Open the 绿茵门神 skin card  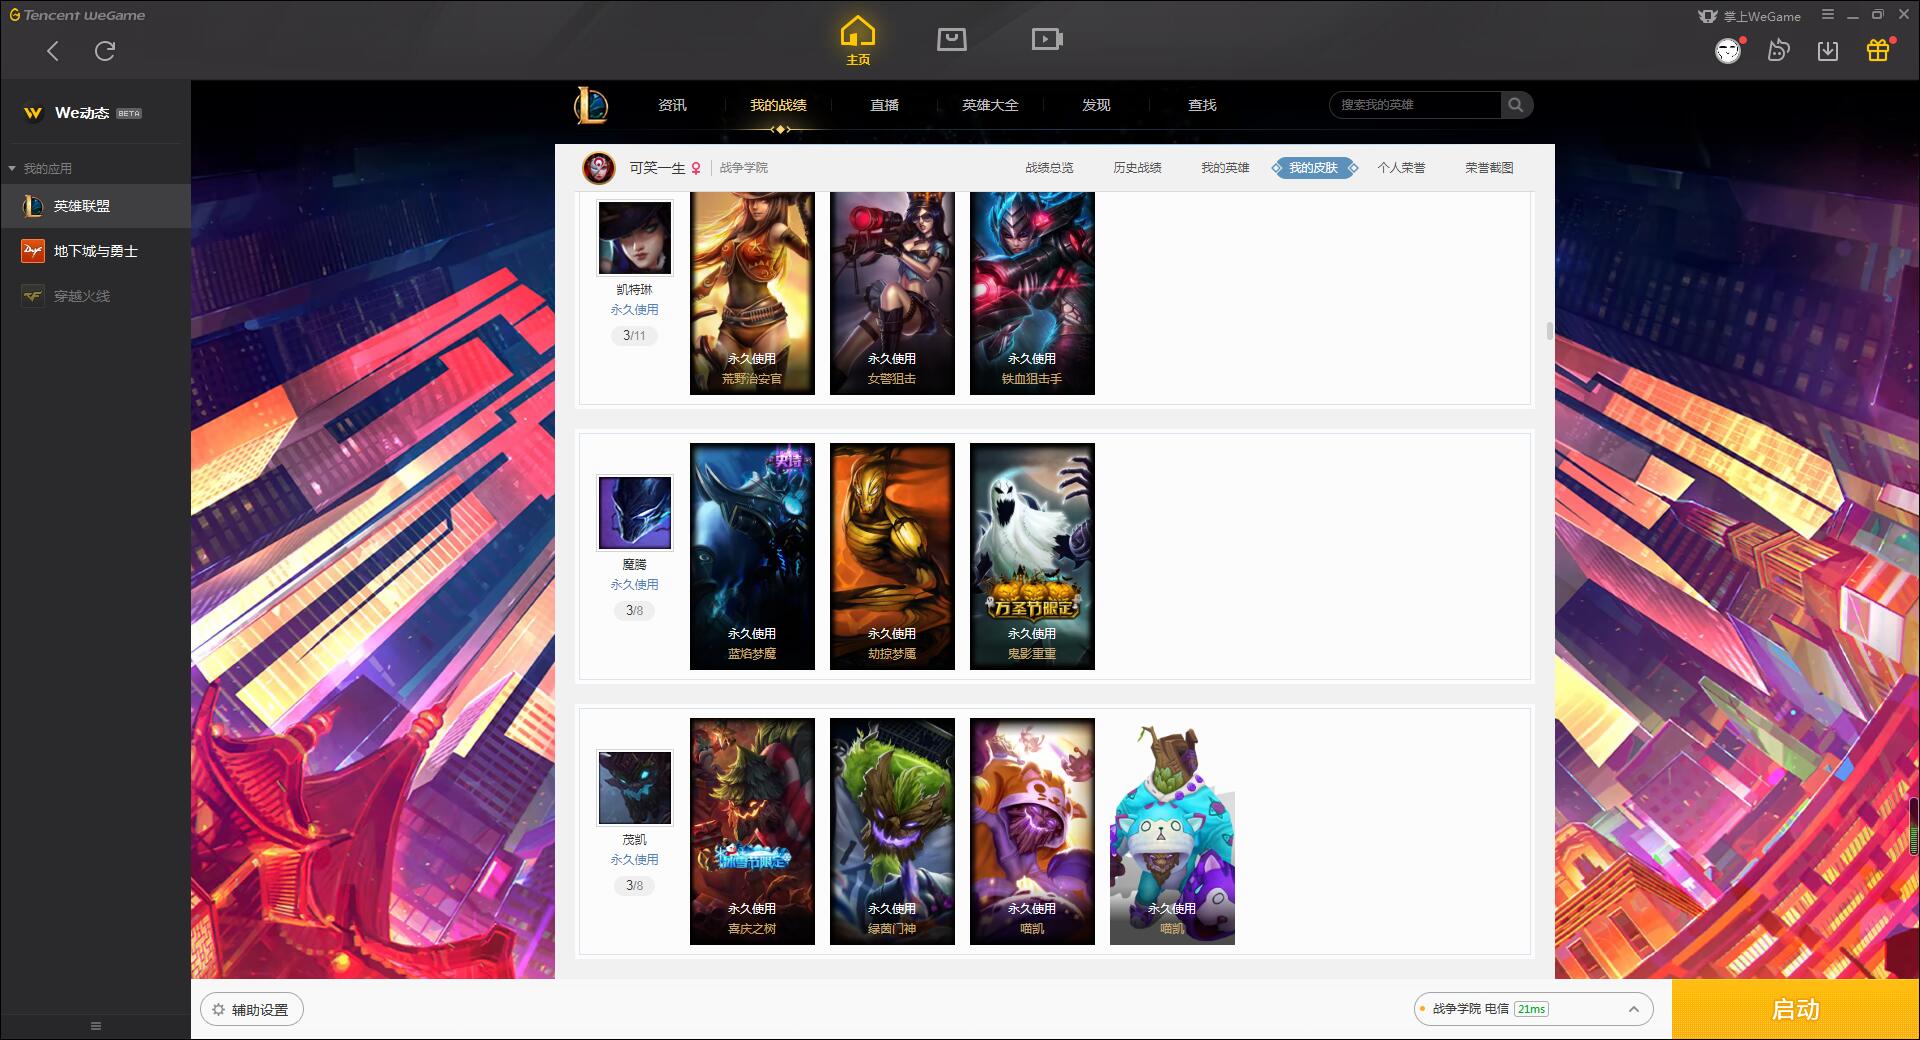tap(892, 831)
